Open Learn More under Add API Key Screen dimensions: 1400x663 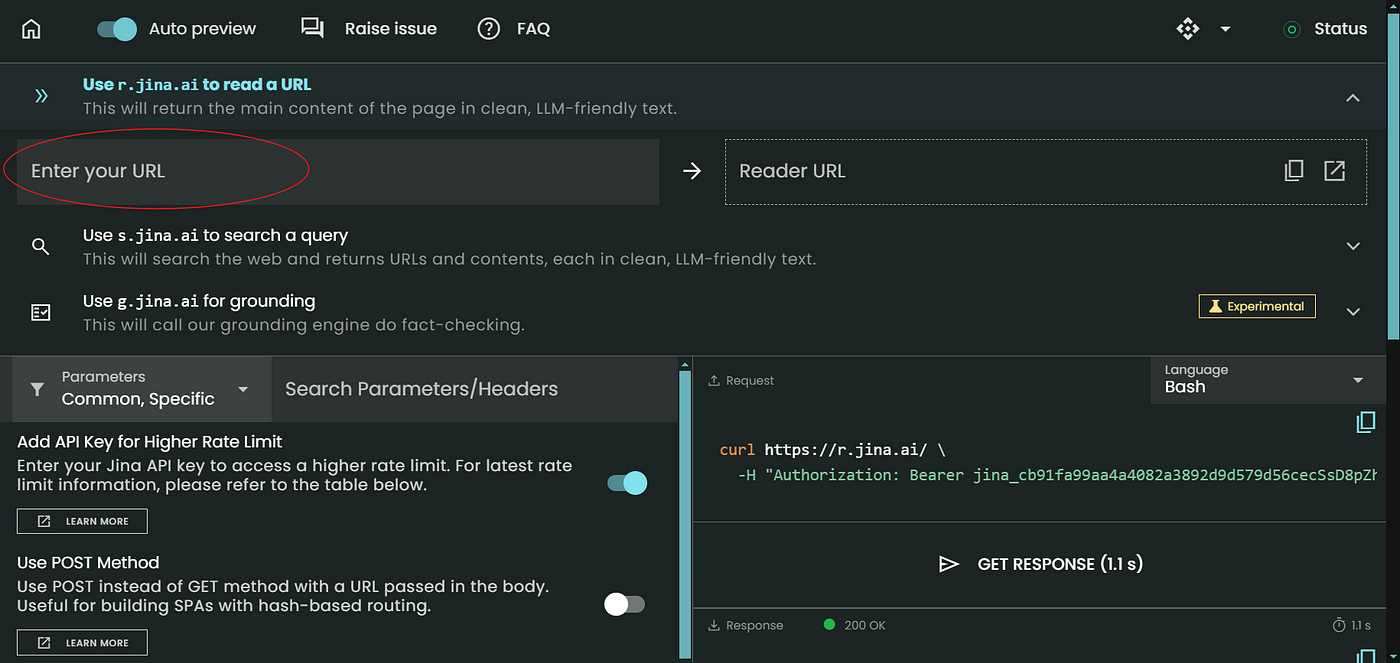click(82, 521)
